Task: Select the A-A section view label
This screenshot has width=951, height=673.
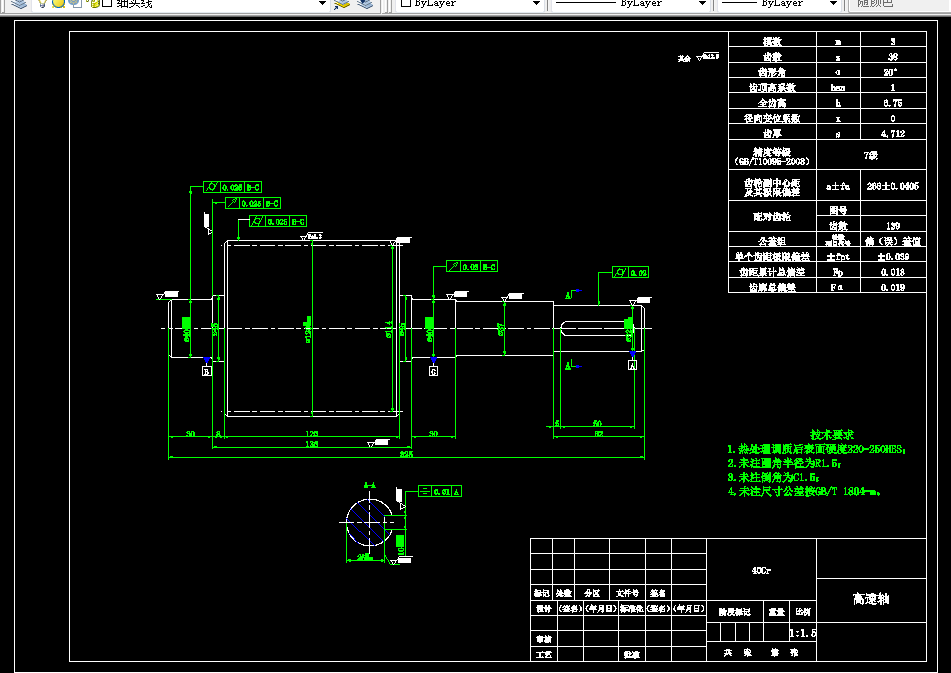Action: click(369, 485)
